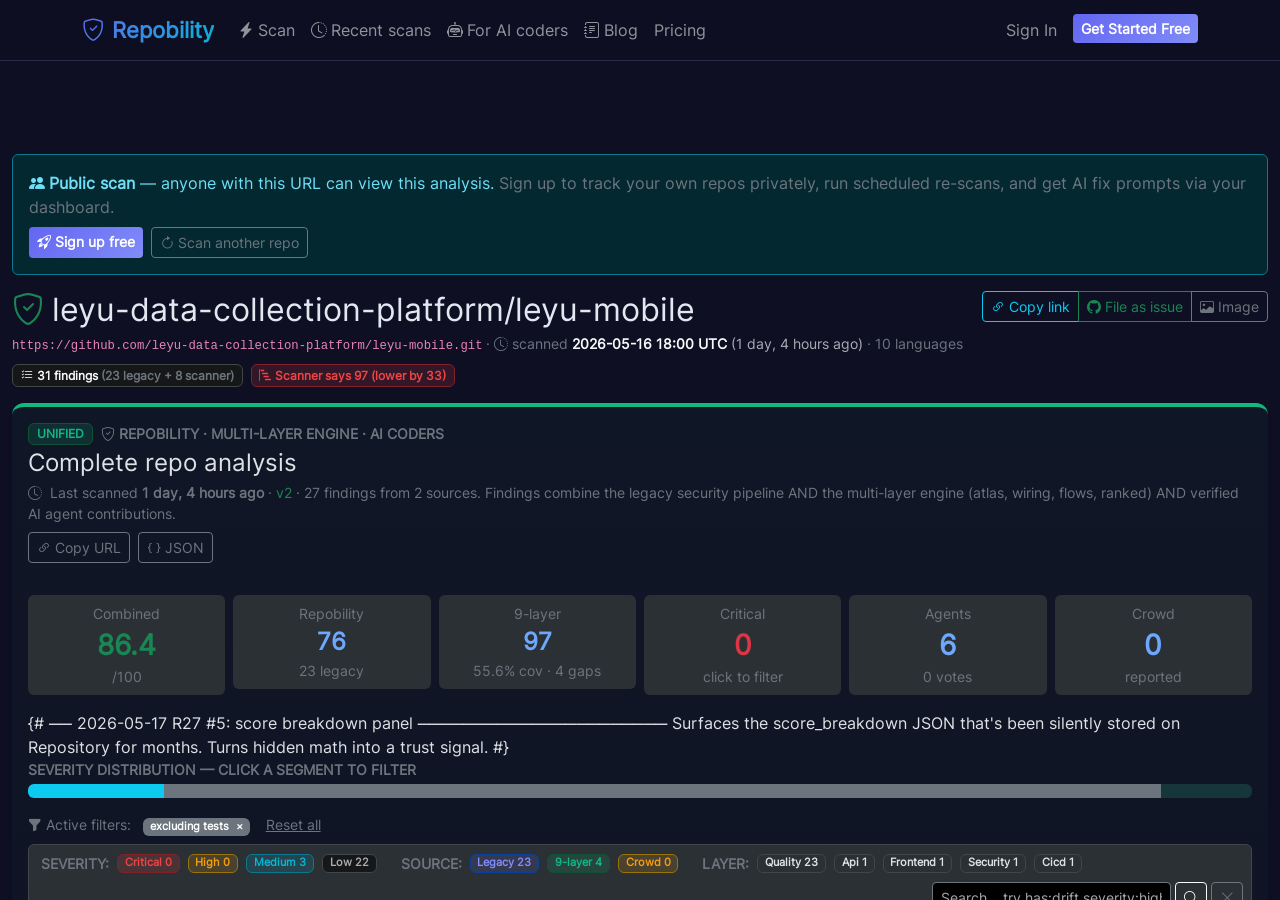Toggle the Cicd 1 layer filter
The width and height of the screenshot is (1280, 900).
point(1058,863)
